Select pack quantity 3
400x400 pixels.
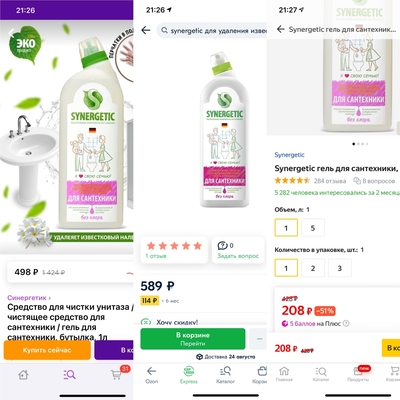click(x=340, y=268)
